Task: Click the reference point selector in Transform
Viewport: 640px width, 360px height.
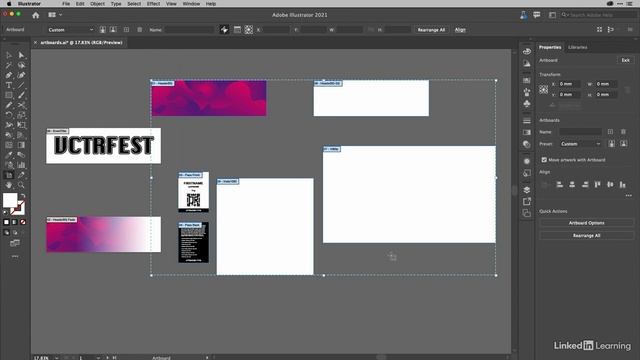Action: tap(544, 89)
